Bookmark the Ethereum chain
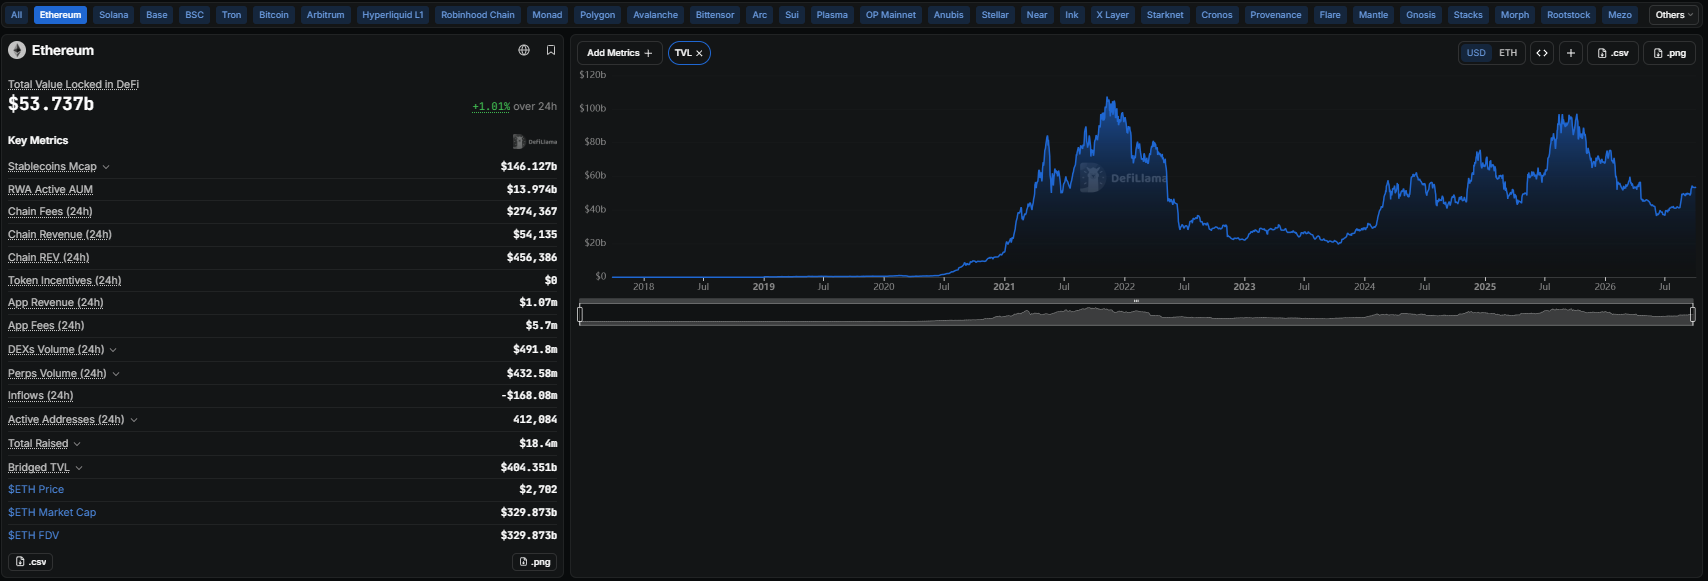The image size is (1708, 581). [x=551, y=50]
